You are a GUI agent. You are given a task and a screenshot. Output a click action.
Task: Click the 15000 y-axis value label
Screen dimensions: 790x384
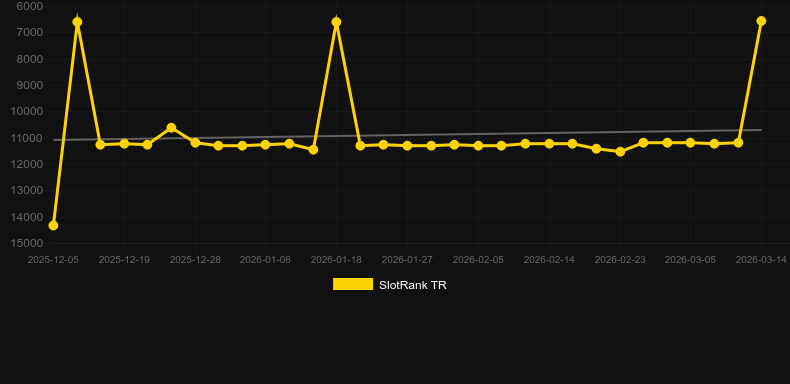(x=27, y=243)
